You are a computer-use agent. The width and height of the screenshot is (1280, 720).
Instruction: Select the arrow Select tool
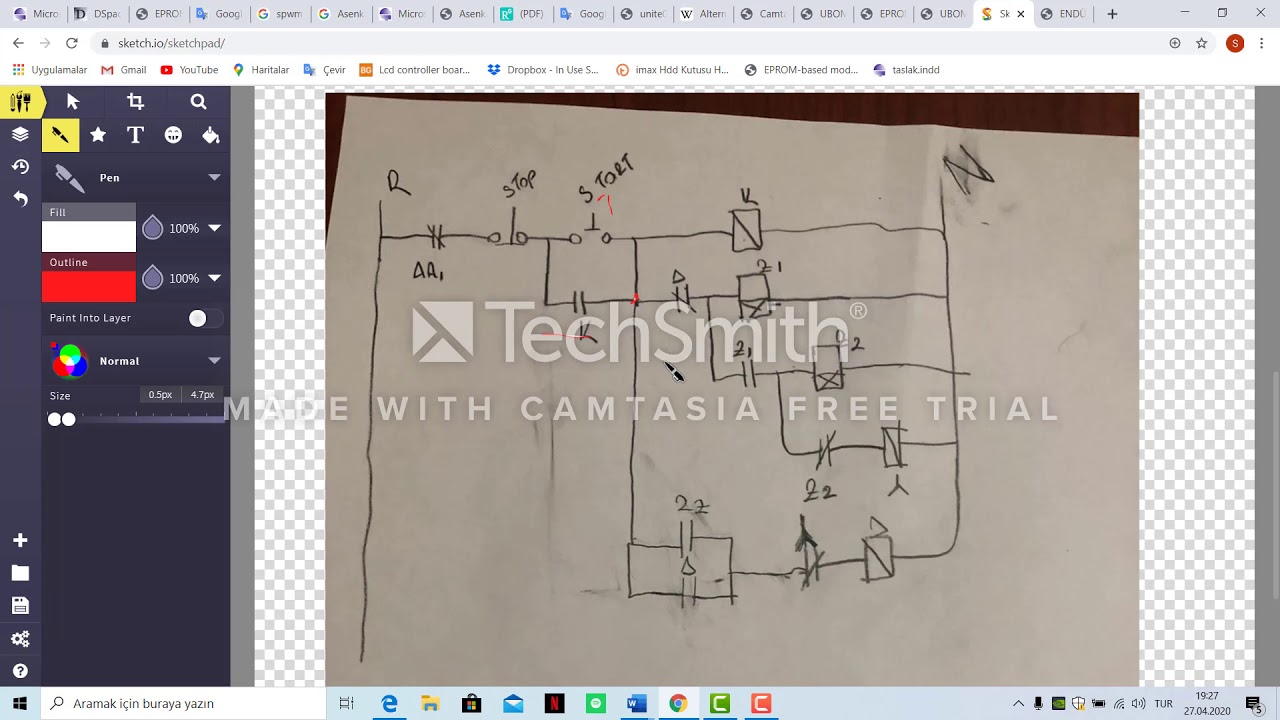click(x=73, y=102)
